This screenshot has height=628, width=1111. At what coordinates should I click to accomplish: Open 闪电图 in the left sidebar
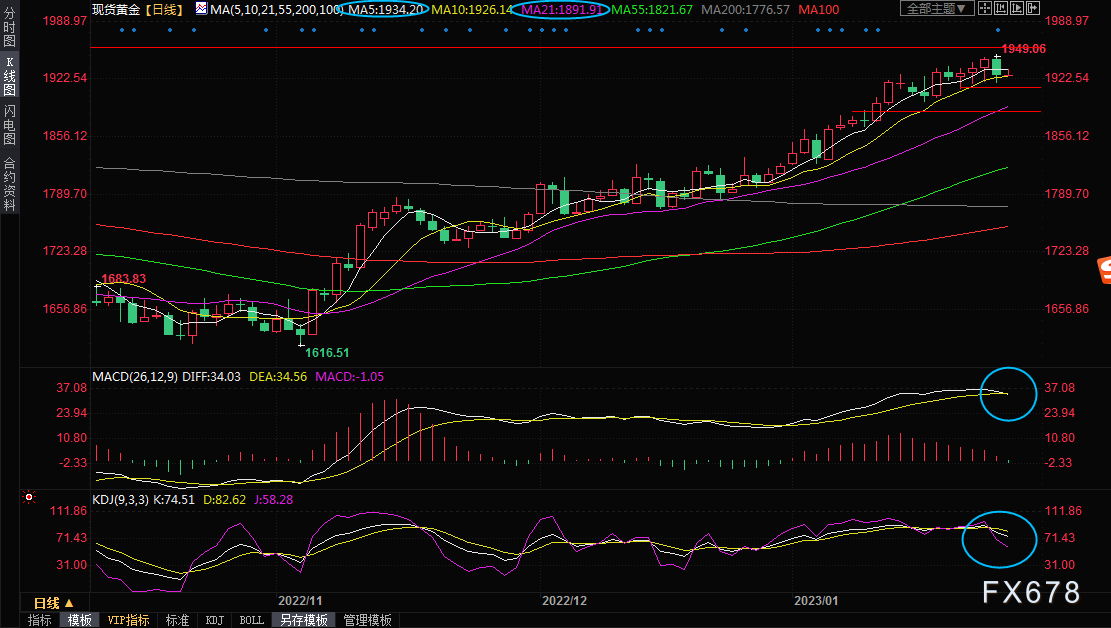[9, 125]
